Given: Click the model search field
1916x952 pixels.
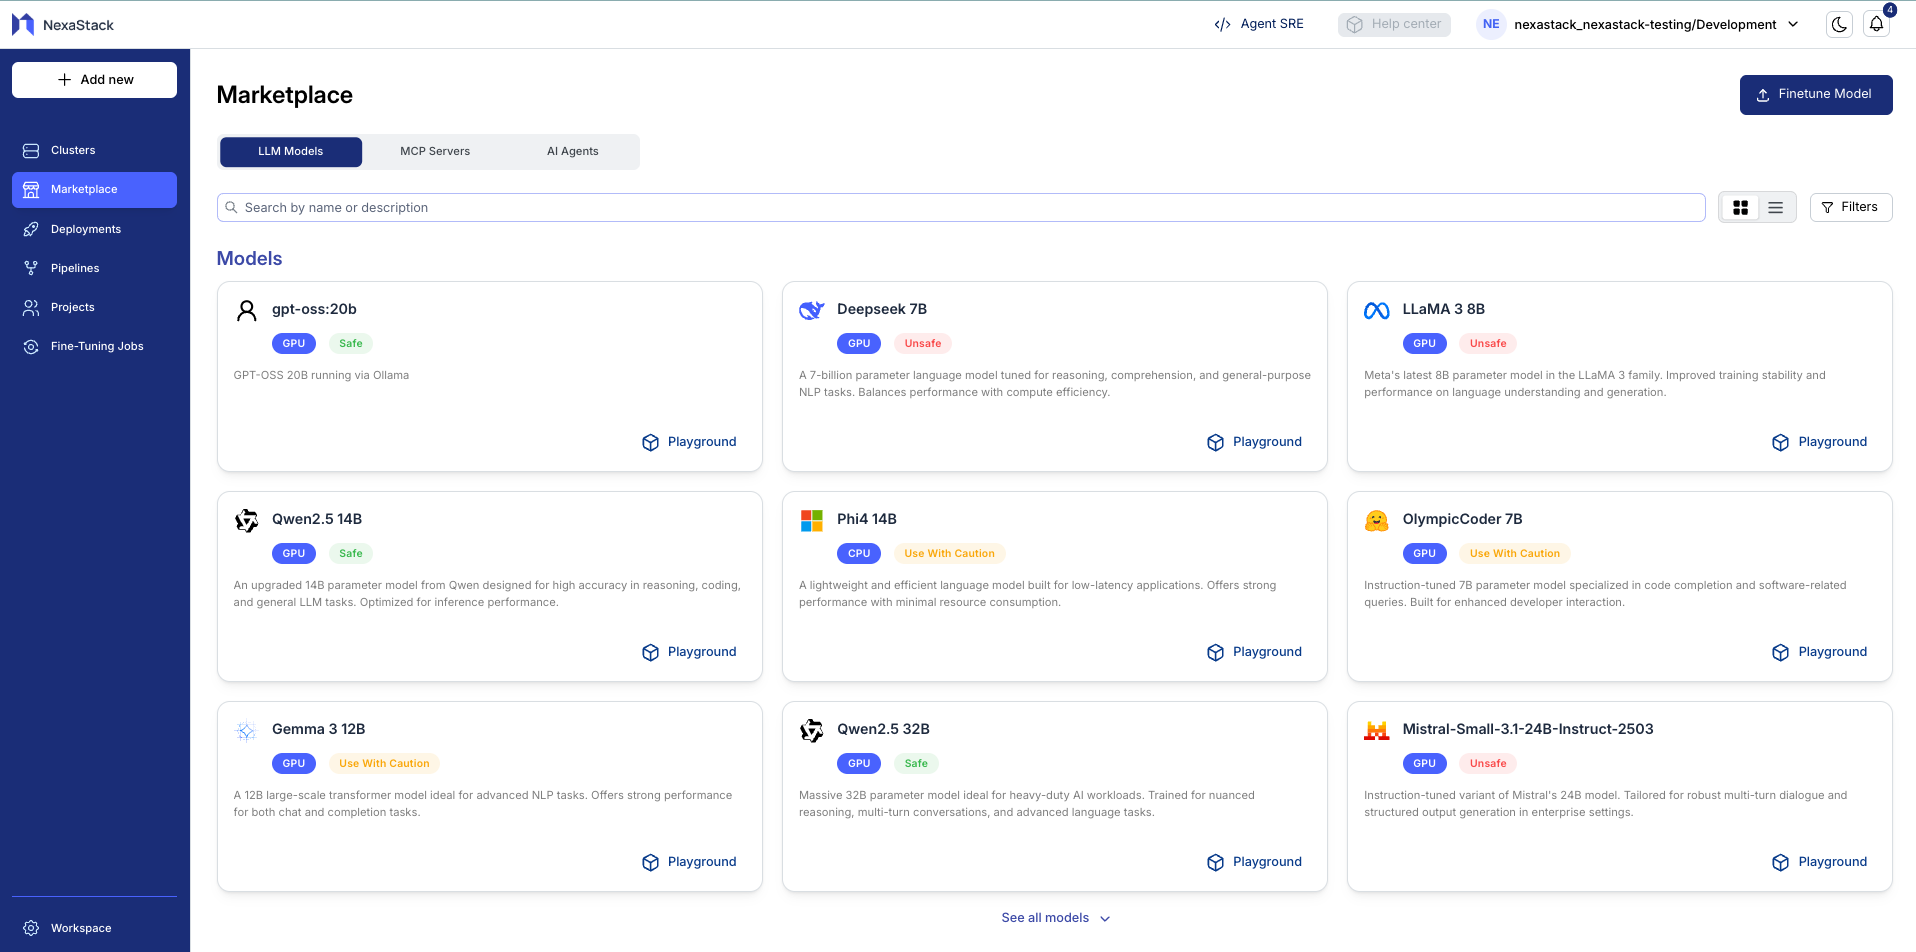Looking at the screenshot, I should [960, 208].
